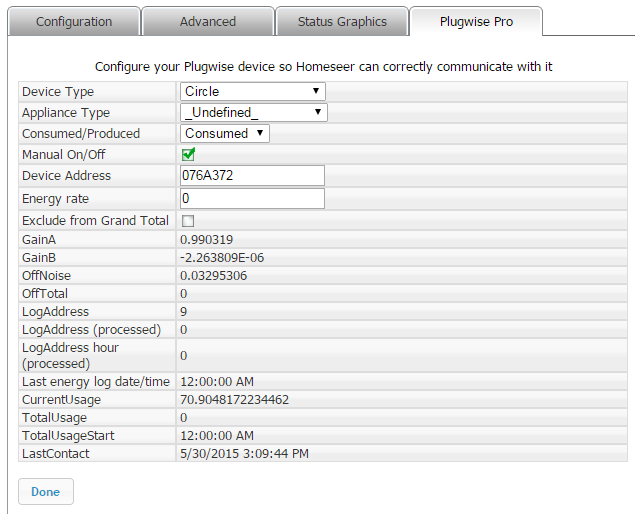Enable the Exclude from Grand Total checkbox
This screenshot has width=635, height=514.
coord(188,221)
